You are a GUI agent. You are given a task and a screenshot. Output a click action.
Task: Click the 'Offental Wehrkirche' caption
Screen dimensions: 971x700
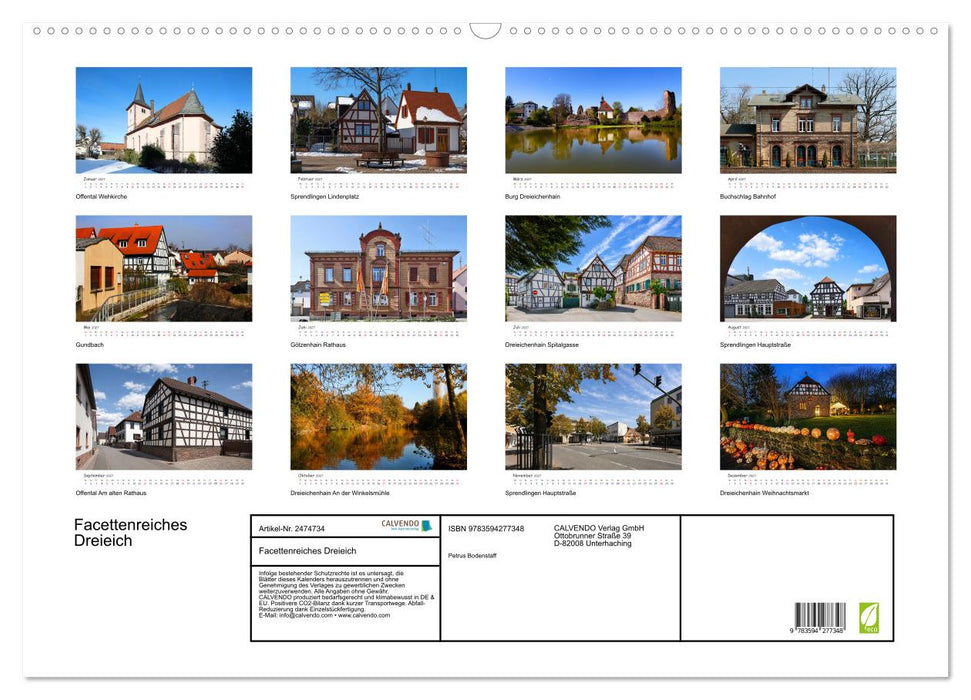pos(102,196)
